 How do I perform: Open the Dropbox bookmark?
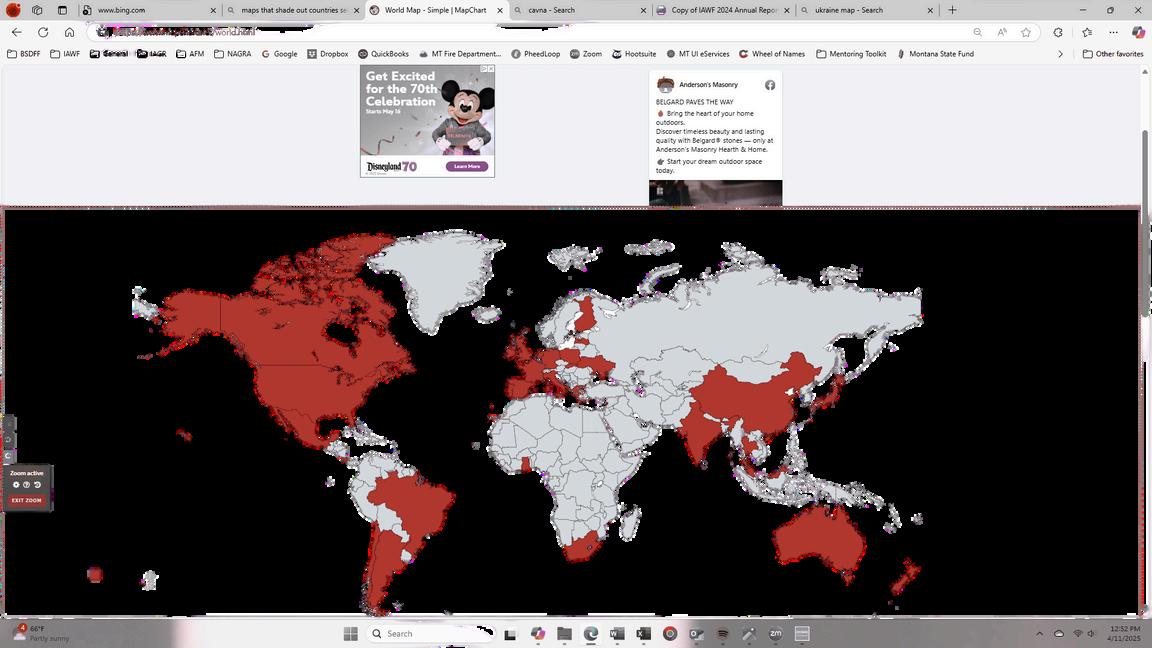pyautogui.click(x=328, y=54)
